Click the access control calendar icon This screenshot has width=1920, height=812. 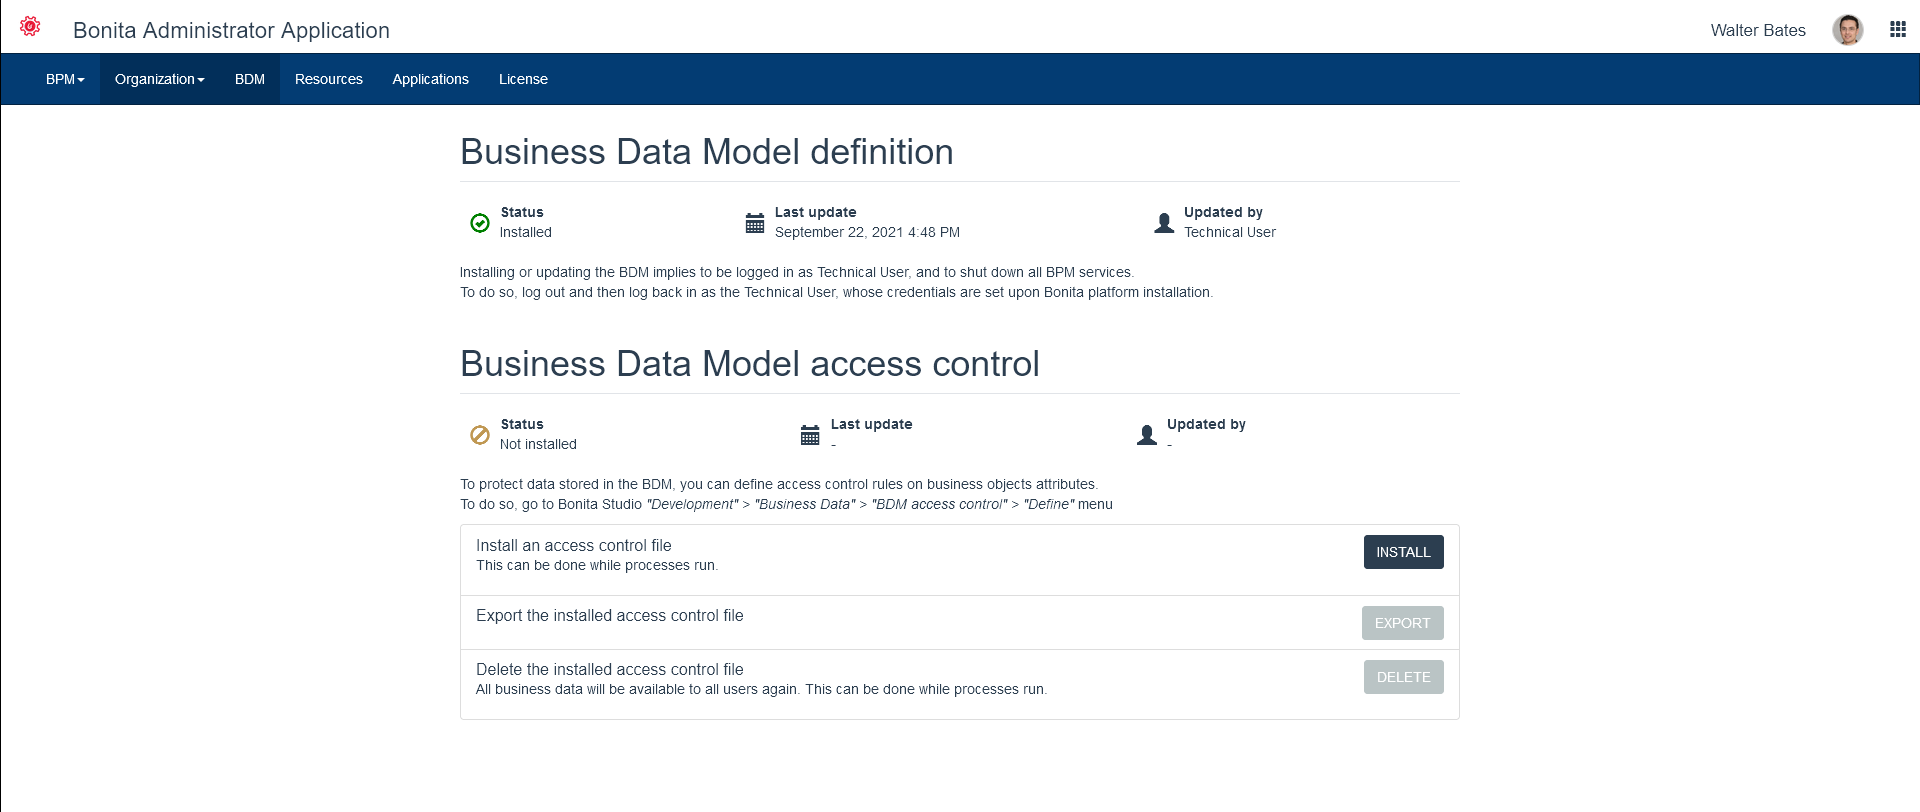pyautogui.click(x=810, y=435)
